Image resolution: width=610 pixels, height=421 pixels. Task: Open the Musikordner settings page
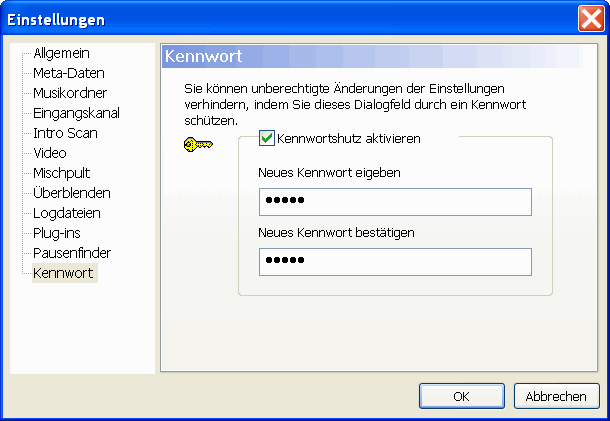point(70,93)
